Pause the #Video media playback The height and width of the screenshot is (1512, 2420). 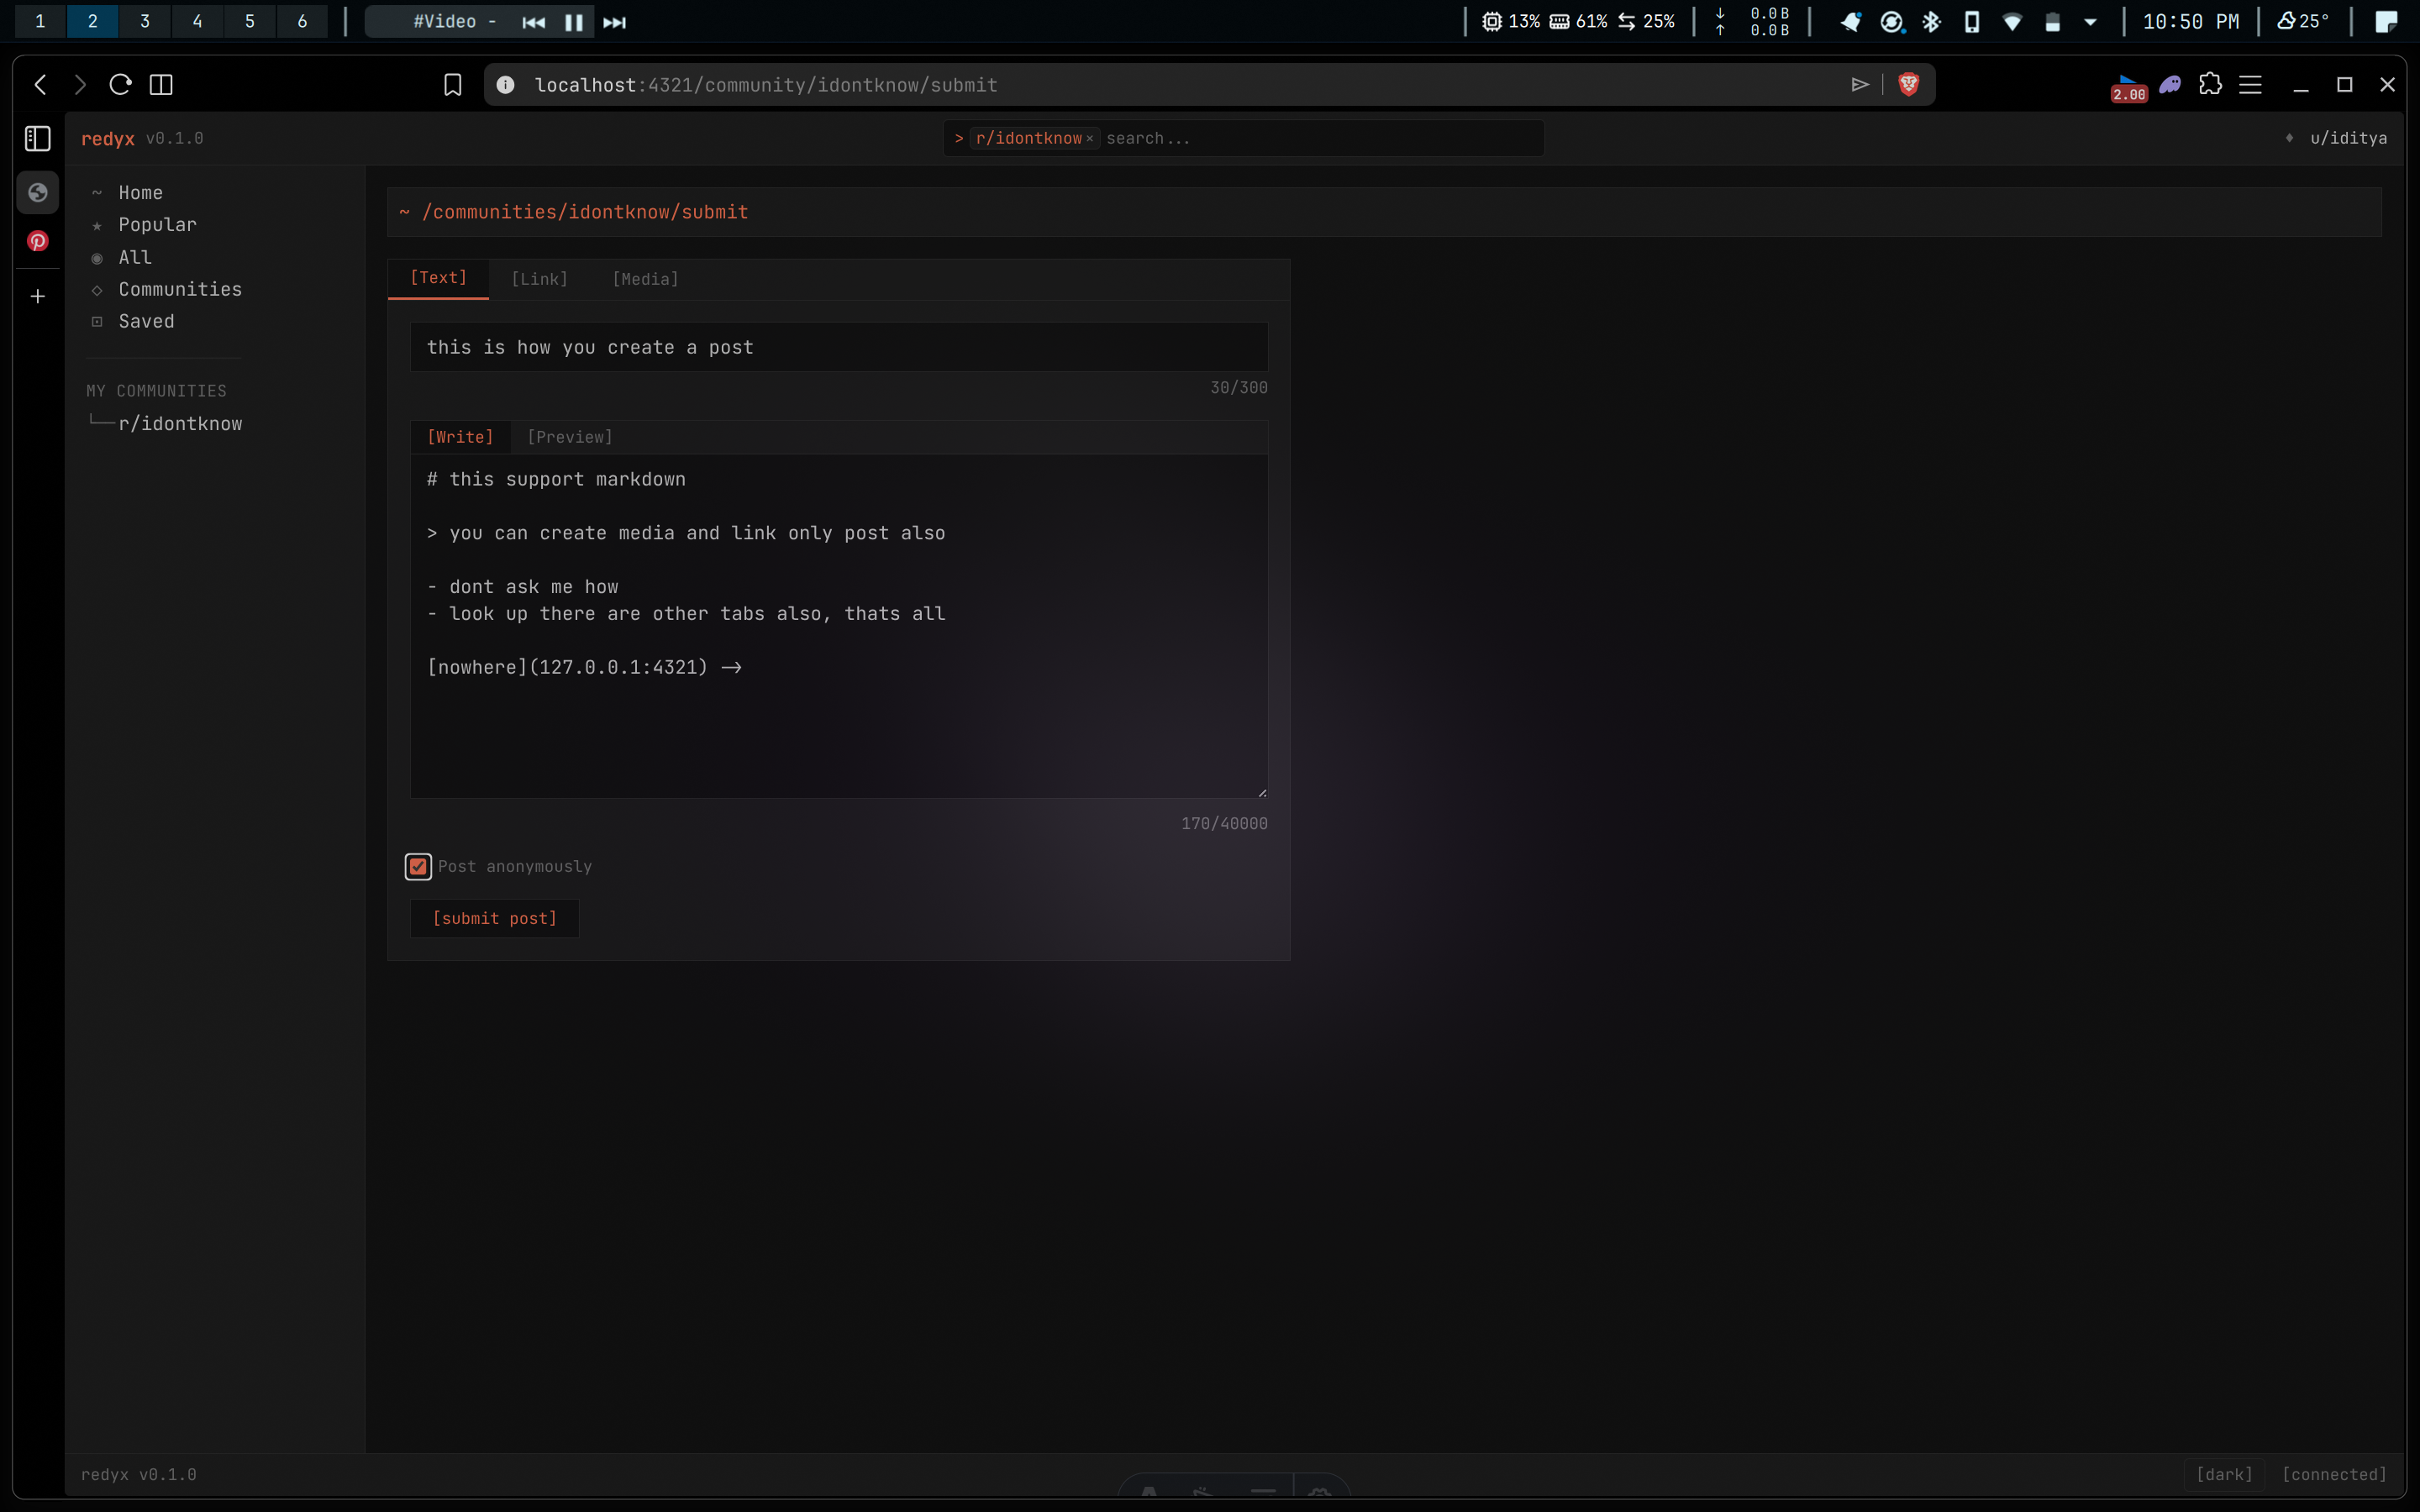pos(574,22)
